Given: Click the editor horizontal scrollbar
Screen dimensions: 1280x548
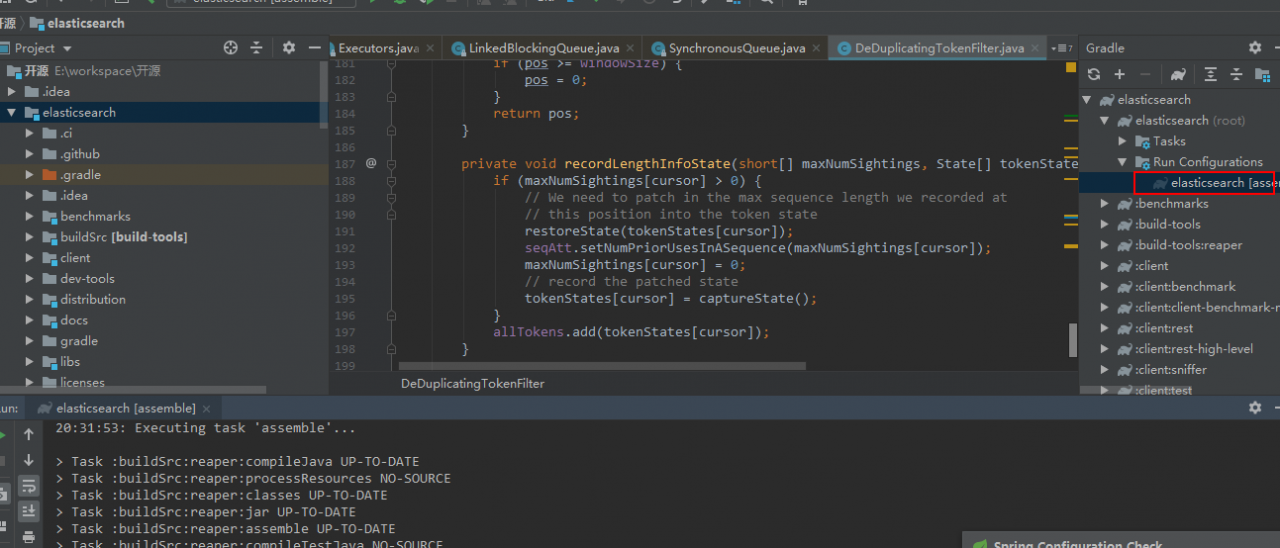Looking at the screenshot, I should (x=600, y=366).
